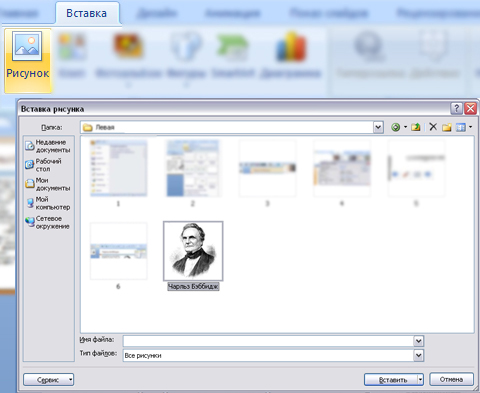Click the Чарльз Бэббидж file name label
This screenshot has height=393, width=480.
pos(193,286)
